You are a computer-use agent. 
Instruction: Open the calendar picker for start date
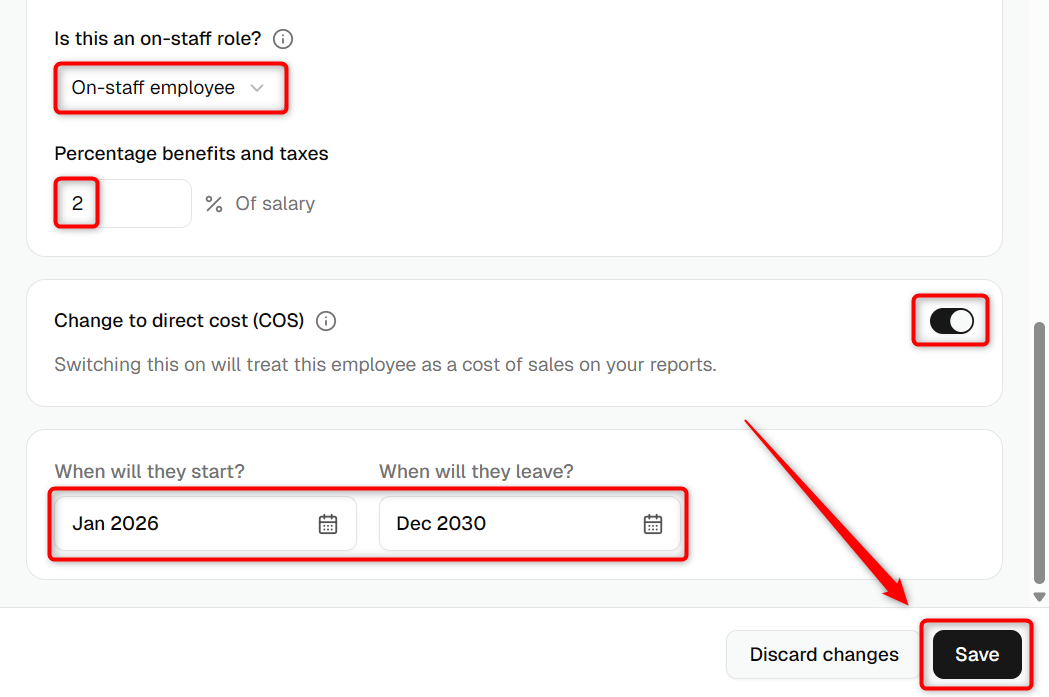click(x=328, y=524)
